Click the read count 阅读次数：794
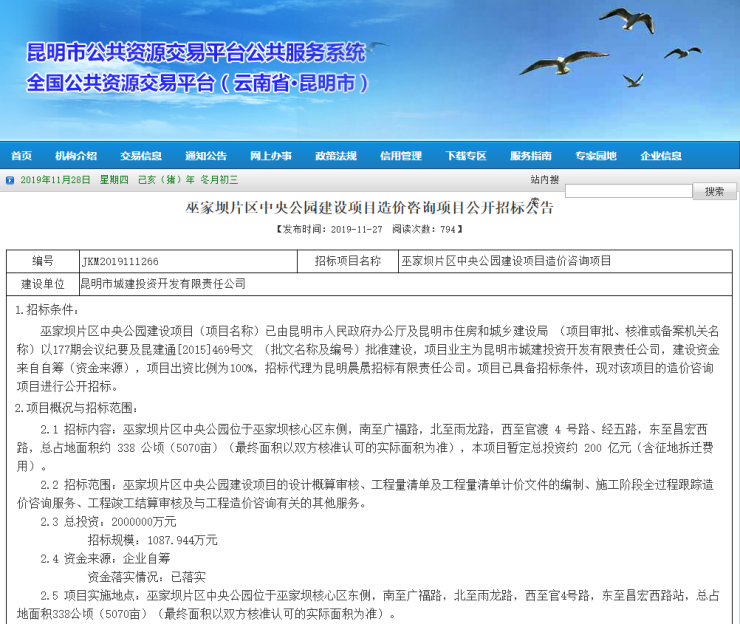The width and height of the screenshot is (740, 624). point(424,229)
